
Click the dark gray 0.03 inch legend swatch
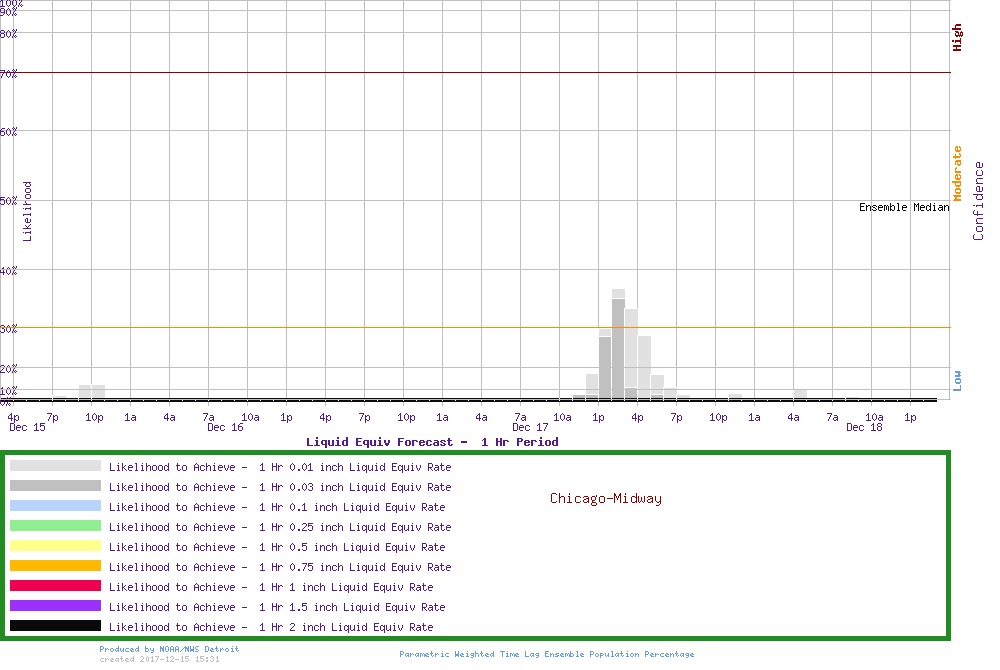55,486
